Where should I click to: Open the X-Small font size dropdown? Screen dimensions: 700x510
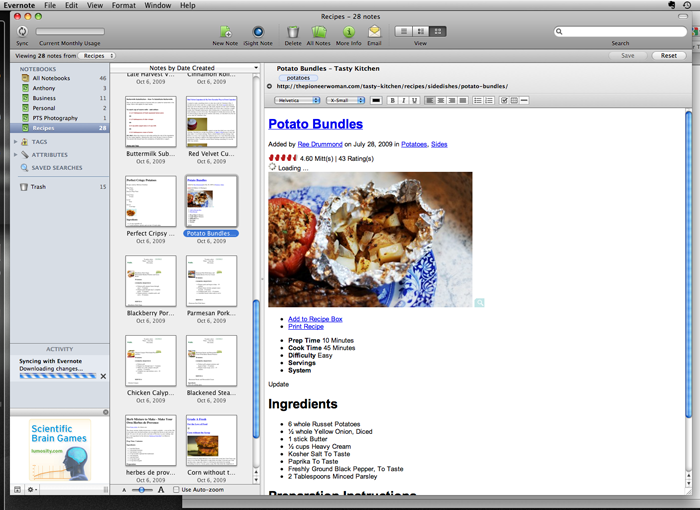click(346, 100)
